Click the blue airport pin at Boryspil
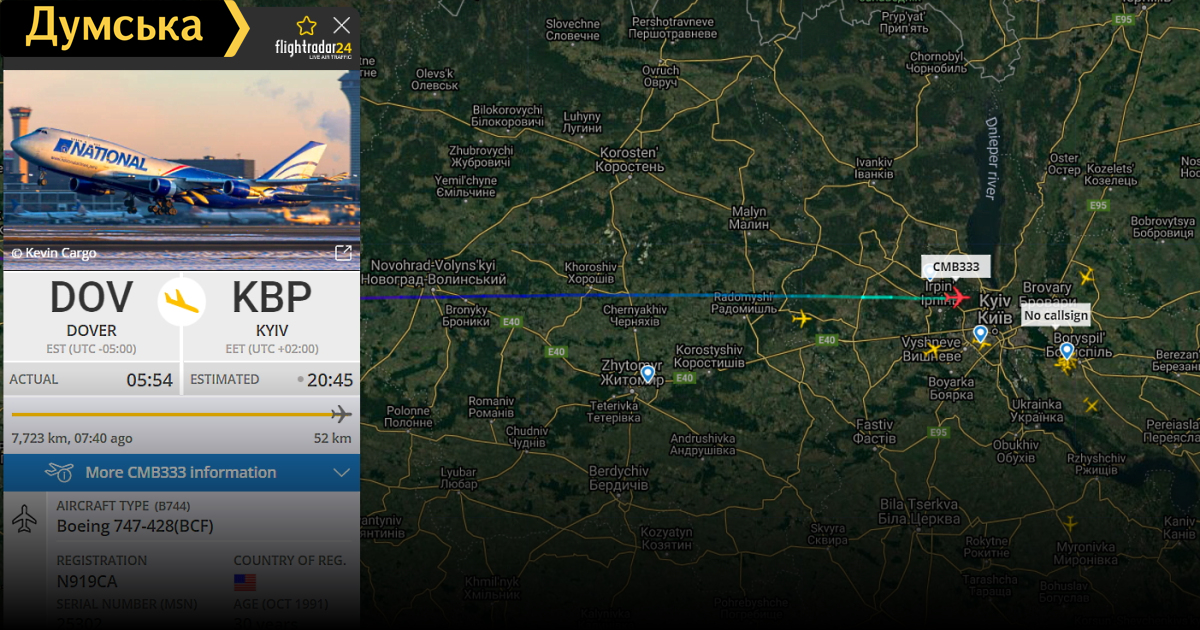This screenshot has width=1200, height=630. (1066, 350)
